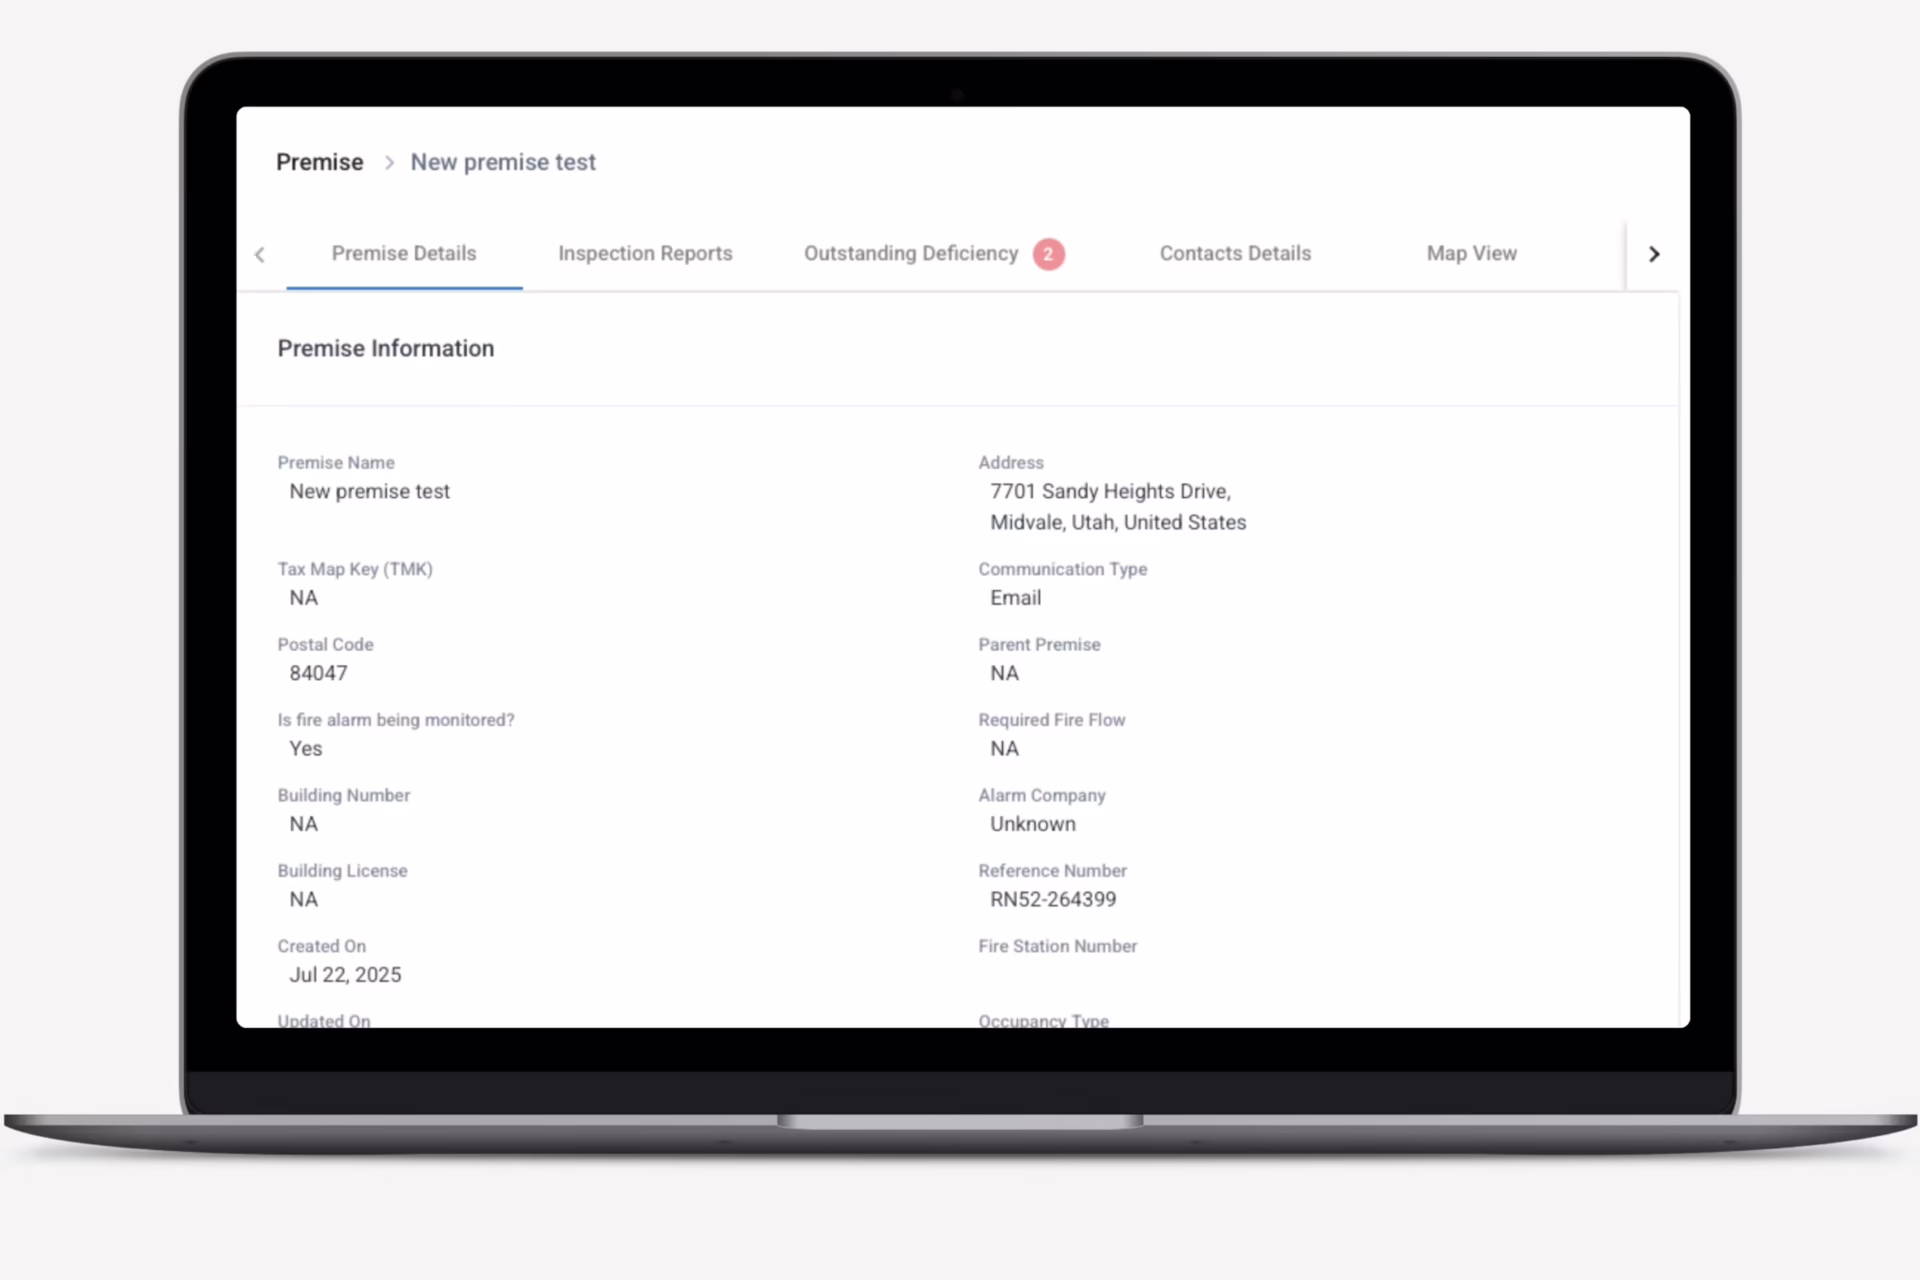Click the breadcrumb chevron separator
1920x1280 pixels.
(x=389, y=162)
